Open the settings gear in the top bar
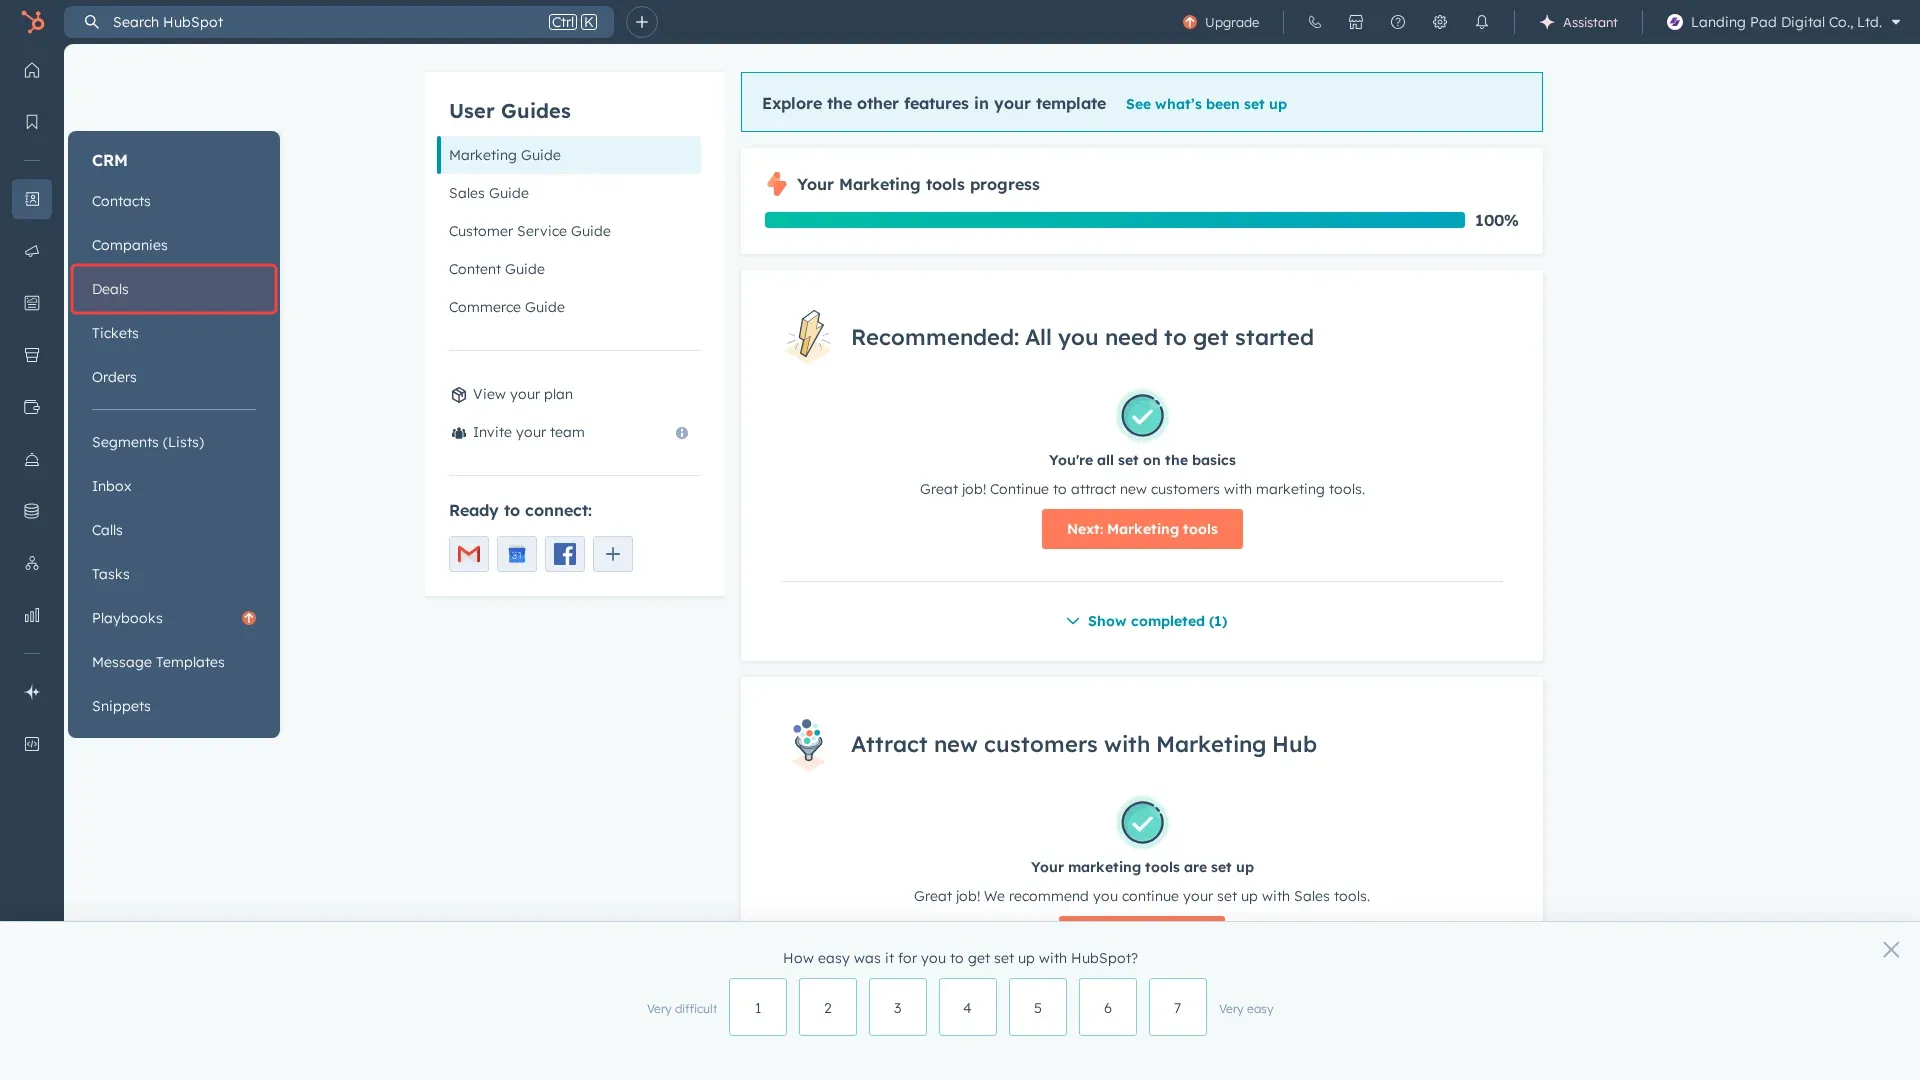Screen dimensions: 1920x1080 tap(1440, 21)
